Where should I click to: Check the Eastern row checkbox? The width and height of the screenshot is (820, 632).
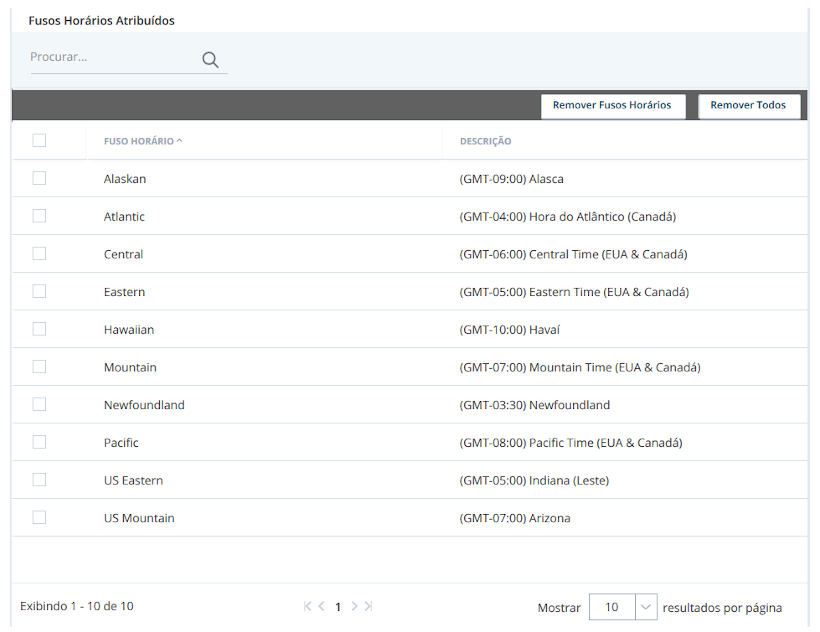point(39,291)
